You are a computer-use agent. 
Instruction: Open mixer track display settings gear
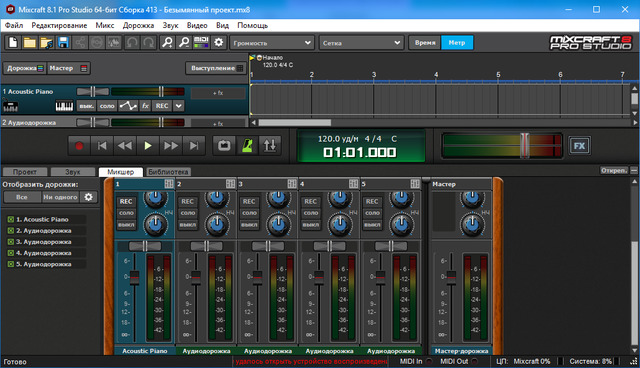(89, 197)
